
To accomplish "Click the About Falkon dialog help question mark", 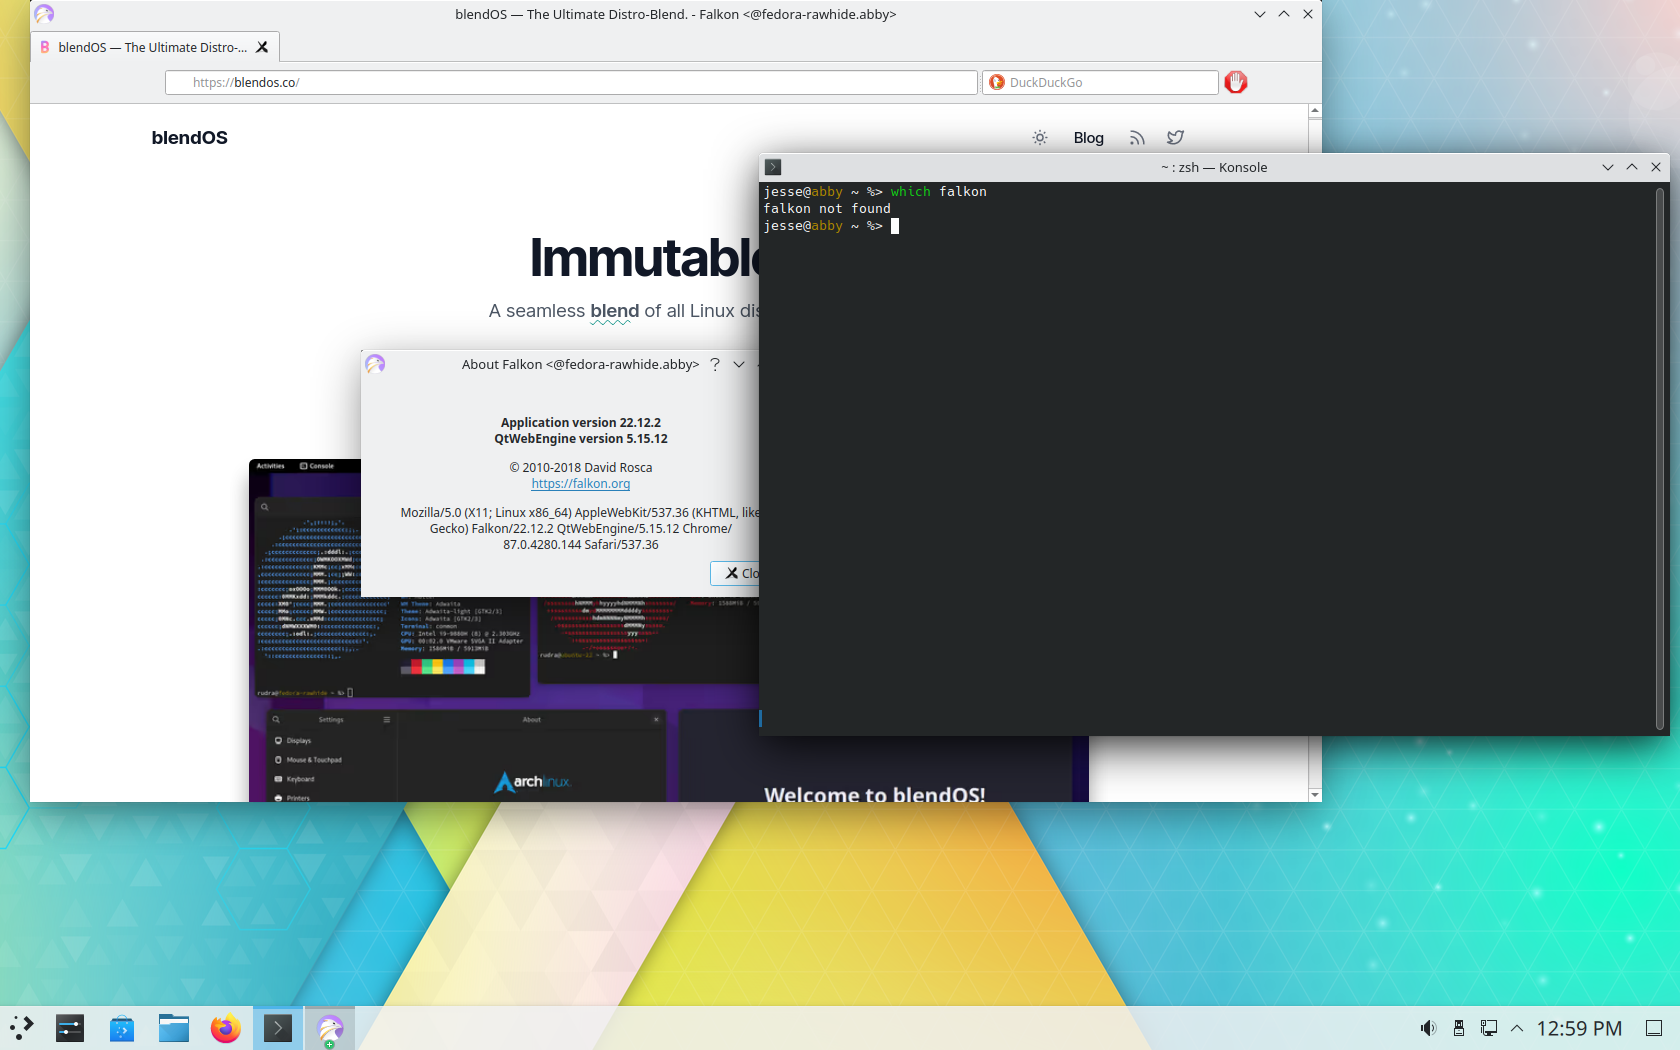I will 714,364.
